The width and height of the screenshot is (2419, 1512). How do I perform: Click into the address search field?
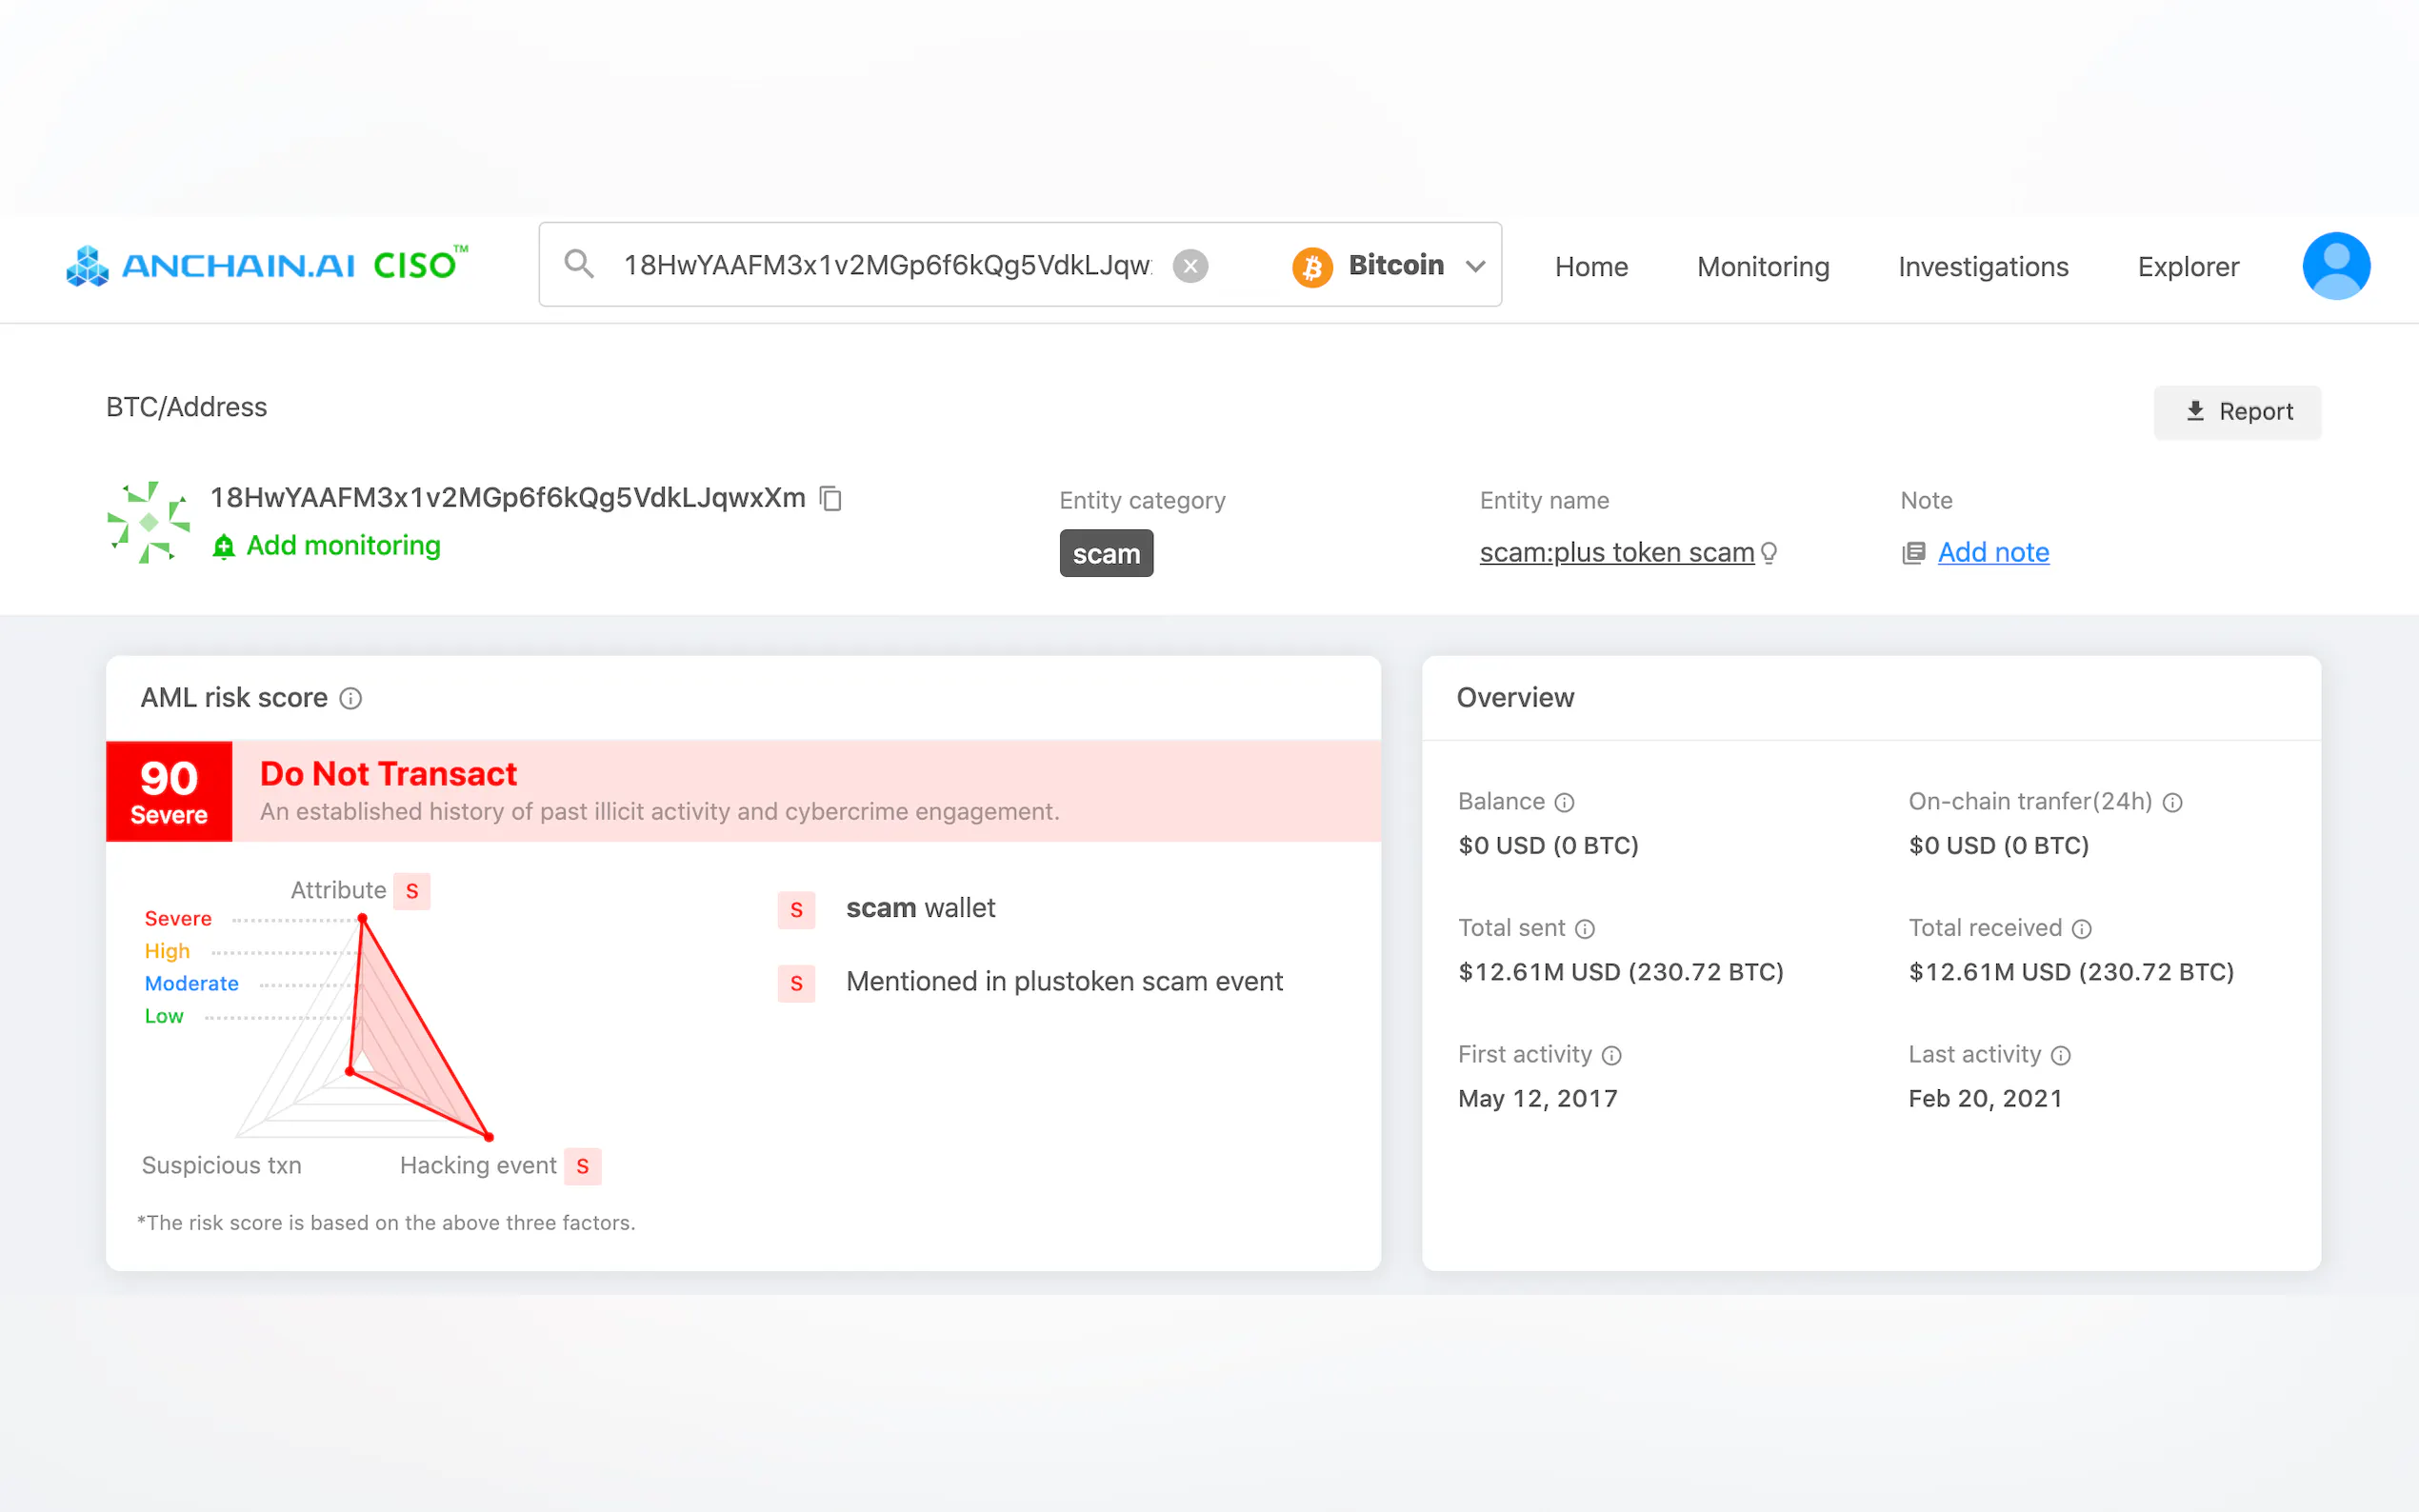(886, 266)
